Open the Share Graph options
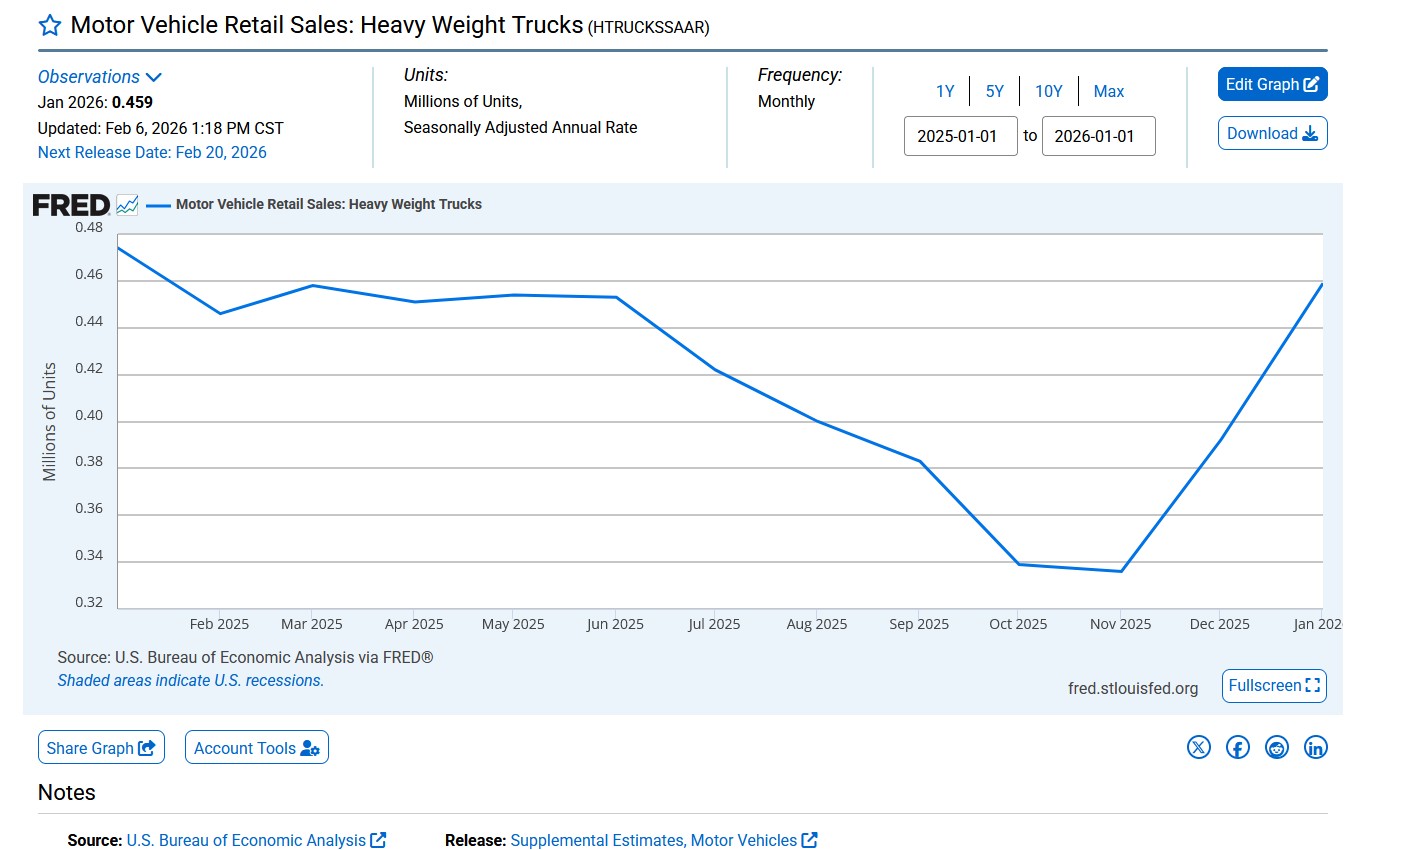Image resolution: width=1403 pixels, height=850 pixels. [100, 748]
